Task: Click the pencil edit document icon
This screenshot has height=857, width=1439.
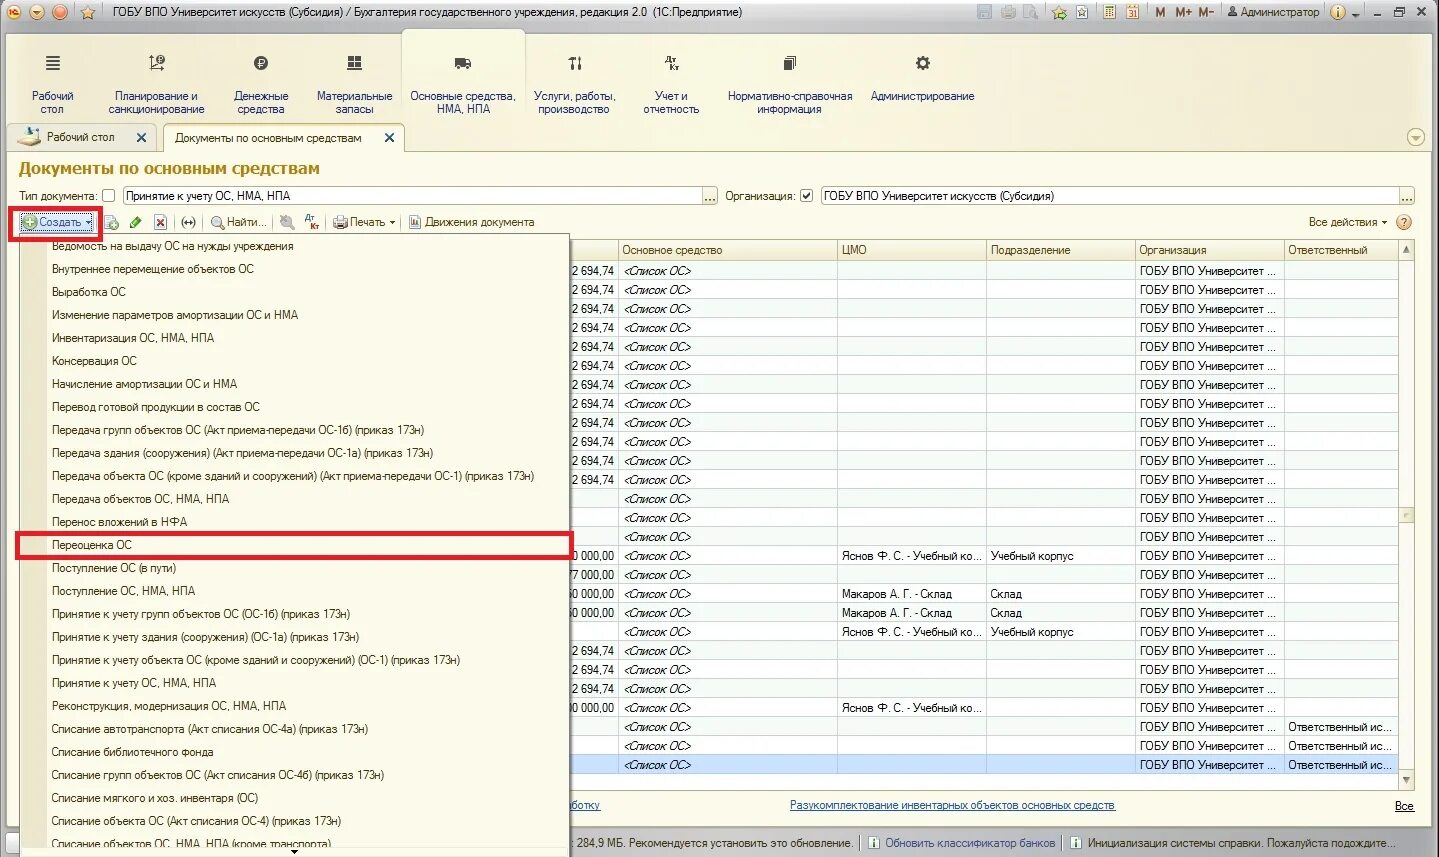Action: tap(135, 222)
